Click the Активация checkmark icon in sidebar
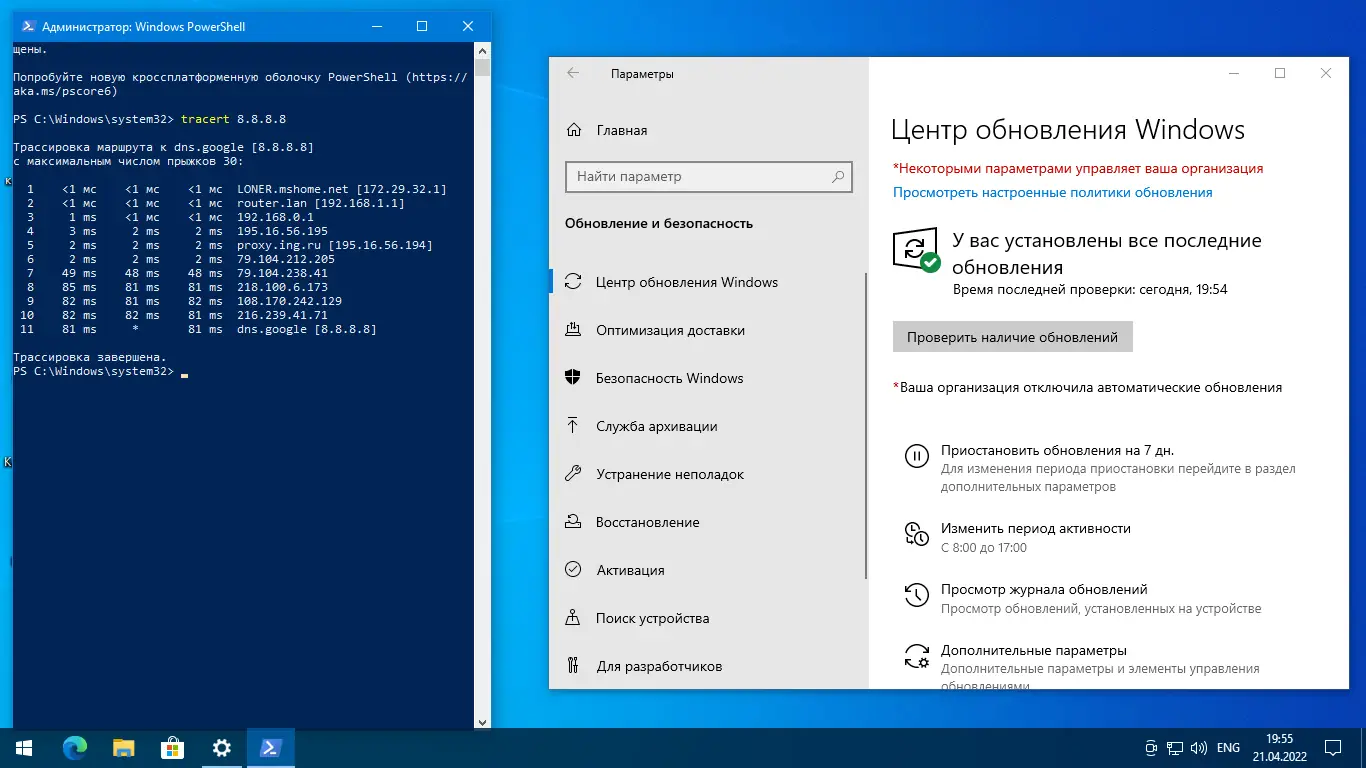 coord(573,570)
